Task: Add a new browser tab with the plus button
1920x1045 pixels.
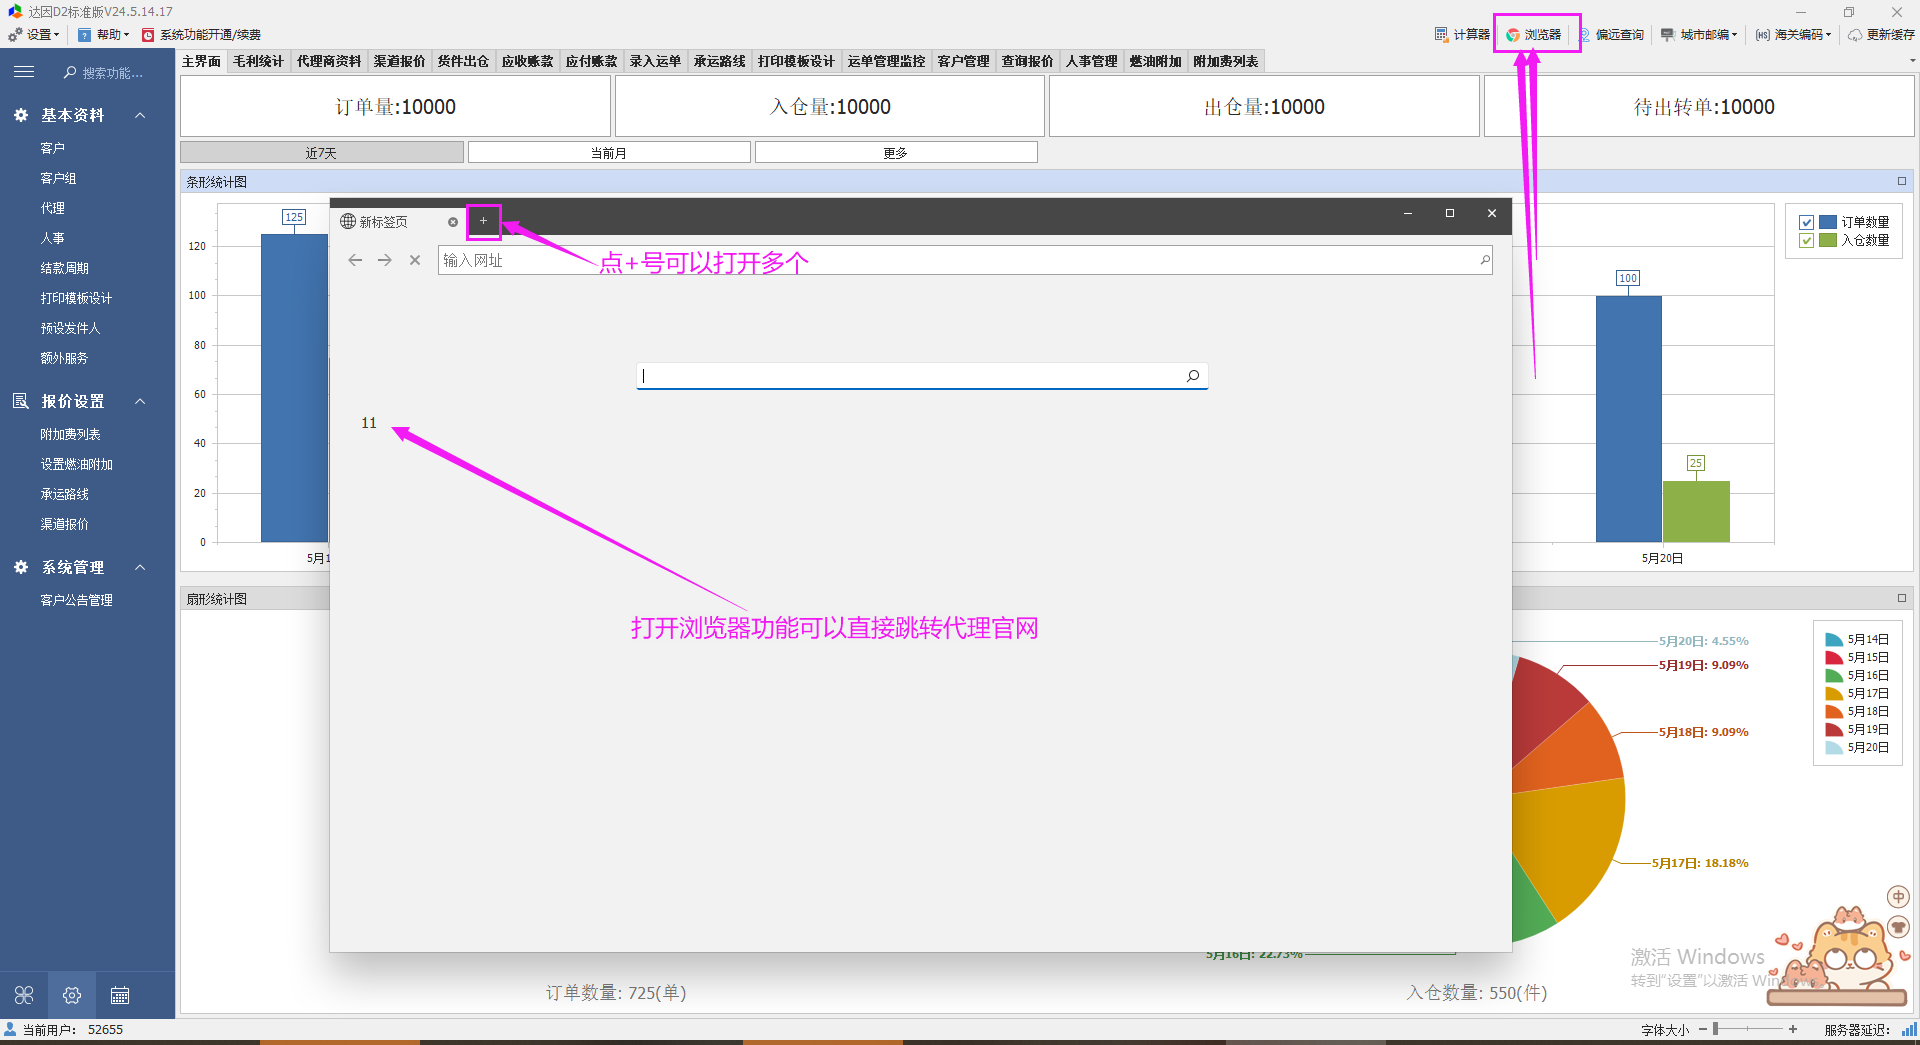Action: click(x=483, y=221)
